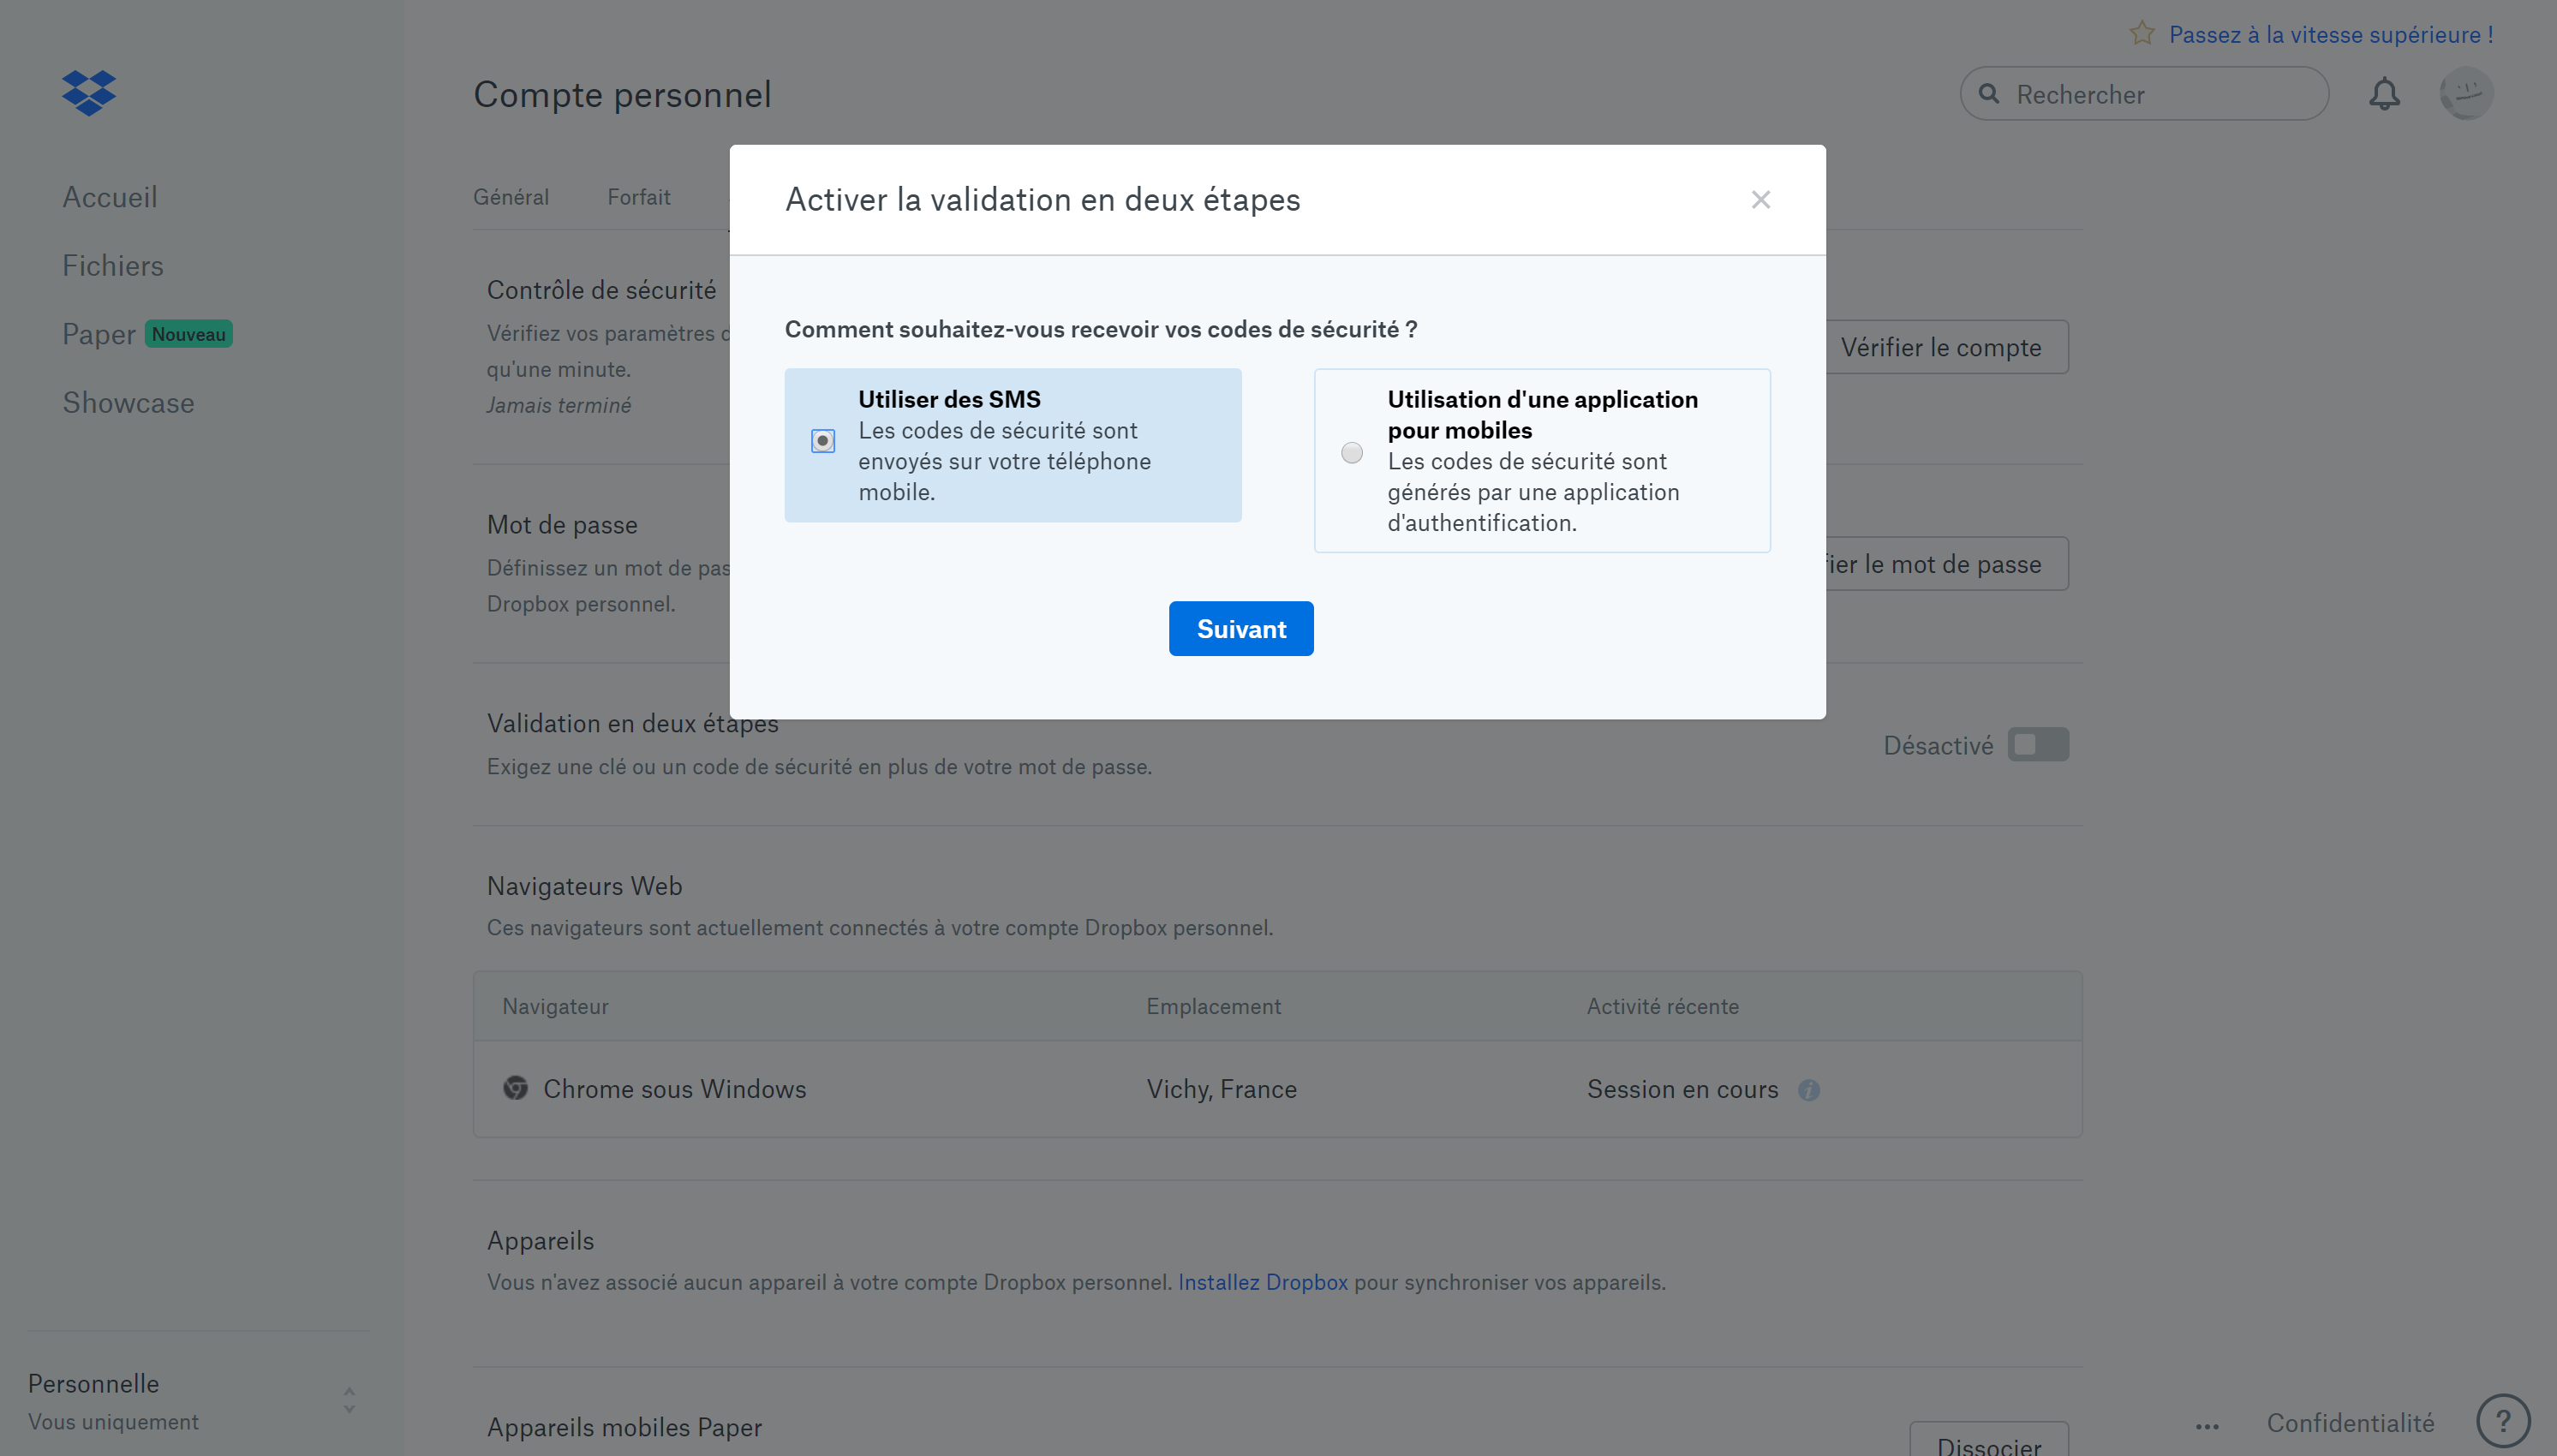Click the Nouveau badge next to Paper
Image resolution: width=2557 pixels, height=1456 pixels.
coord(188,334)
